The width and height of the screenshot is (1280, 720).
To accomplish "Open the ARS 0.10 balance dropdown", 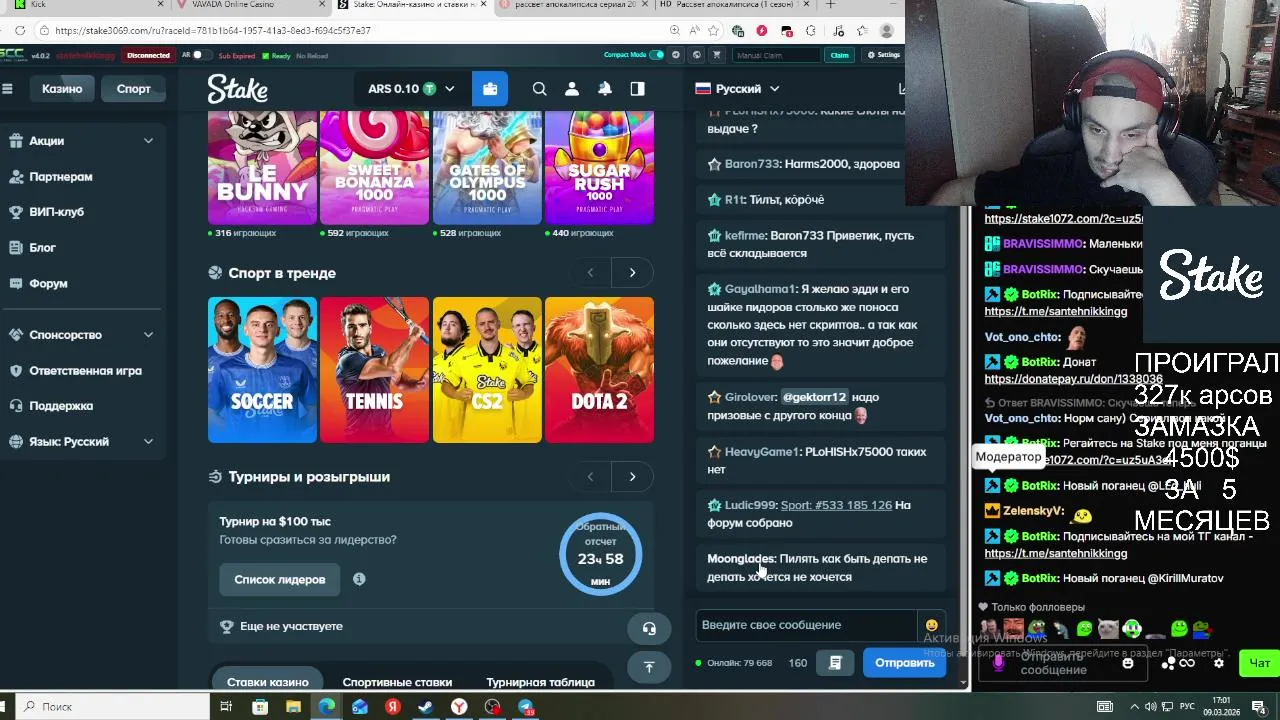I will (x=410, y=89).
